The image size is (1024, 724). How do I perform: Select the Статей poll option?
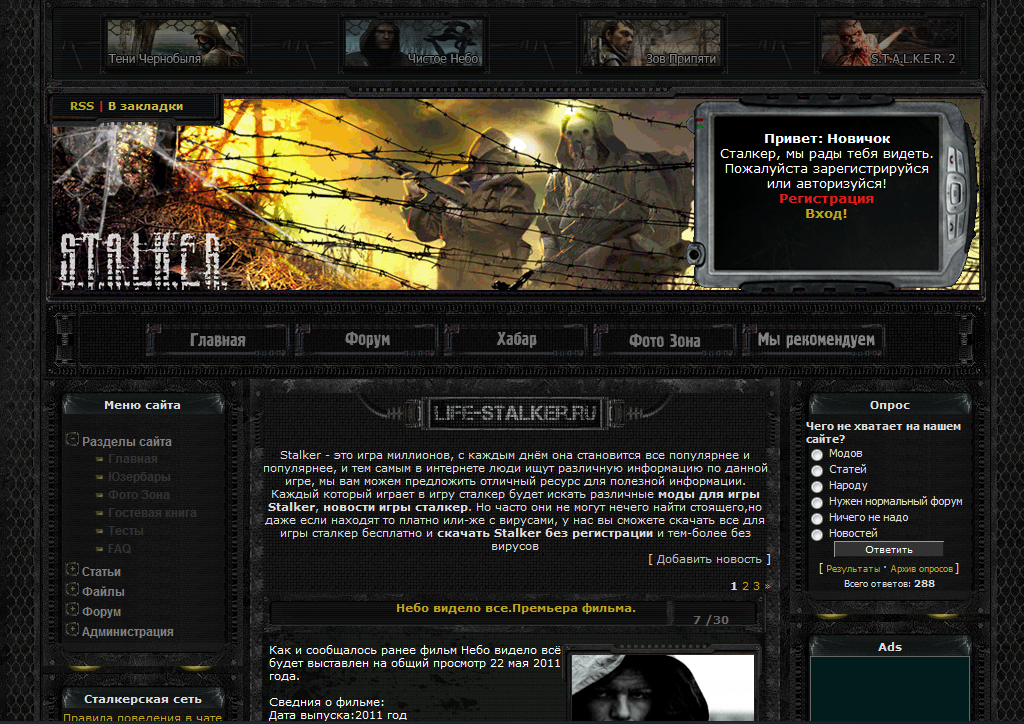[816, 471]
